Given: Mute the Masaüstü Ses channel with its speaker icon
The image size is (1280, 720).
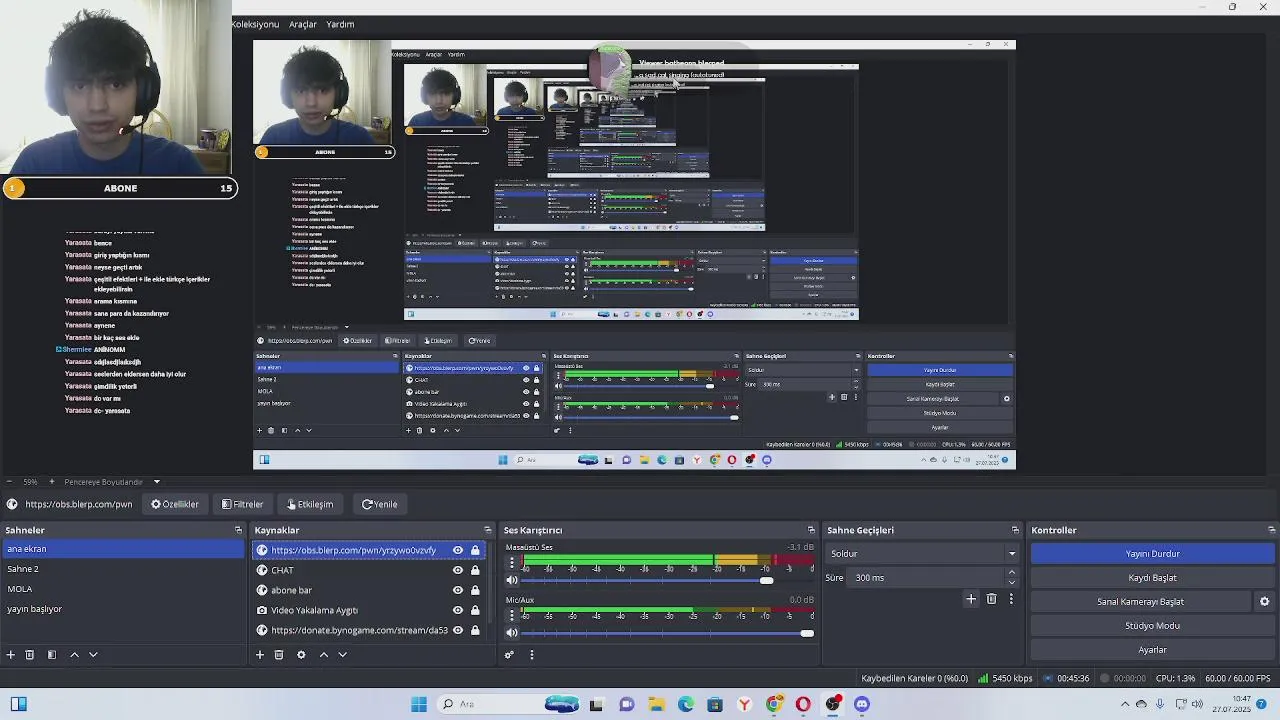Looking at the screenshot, I should 512,580.
